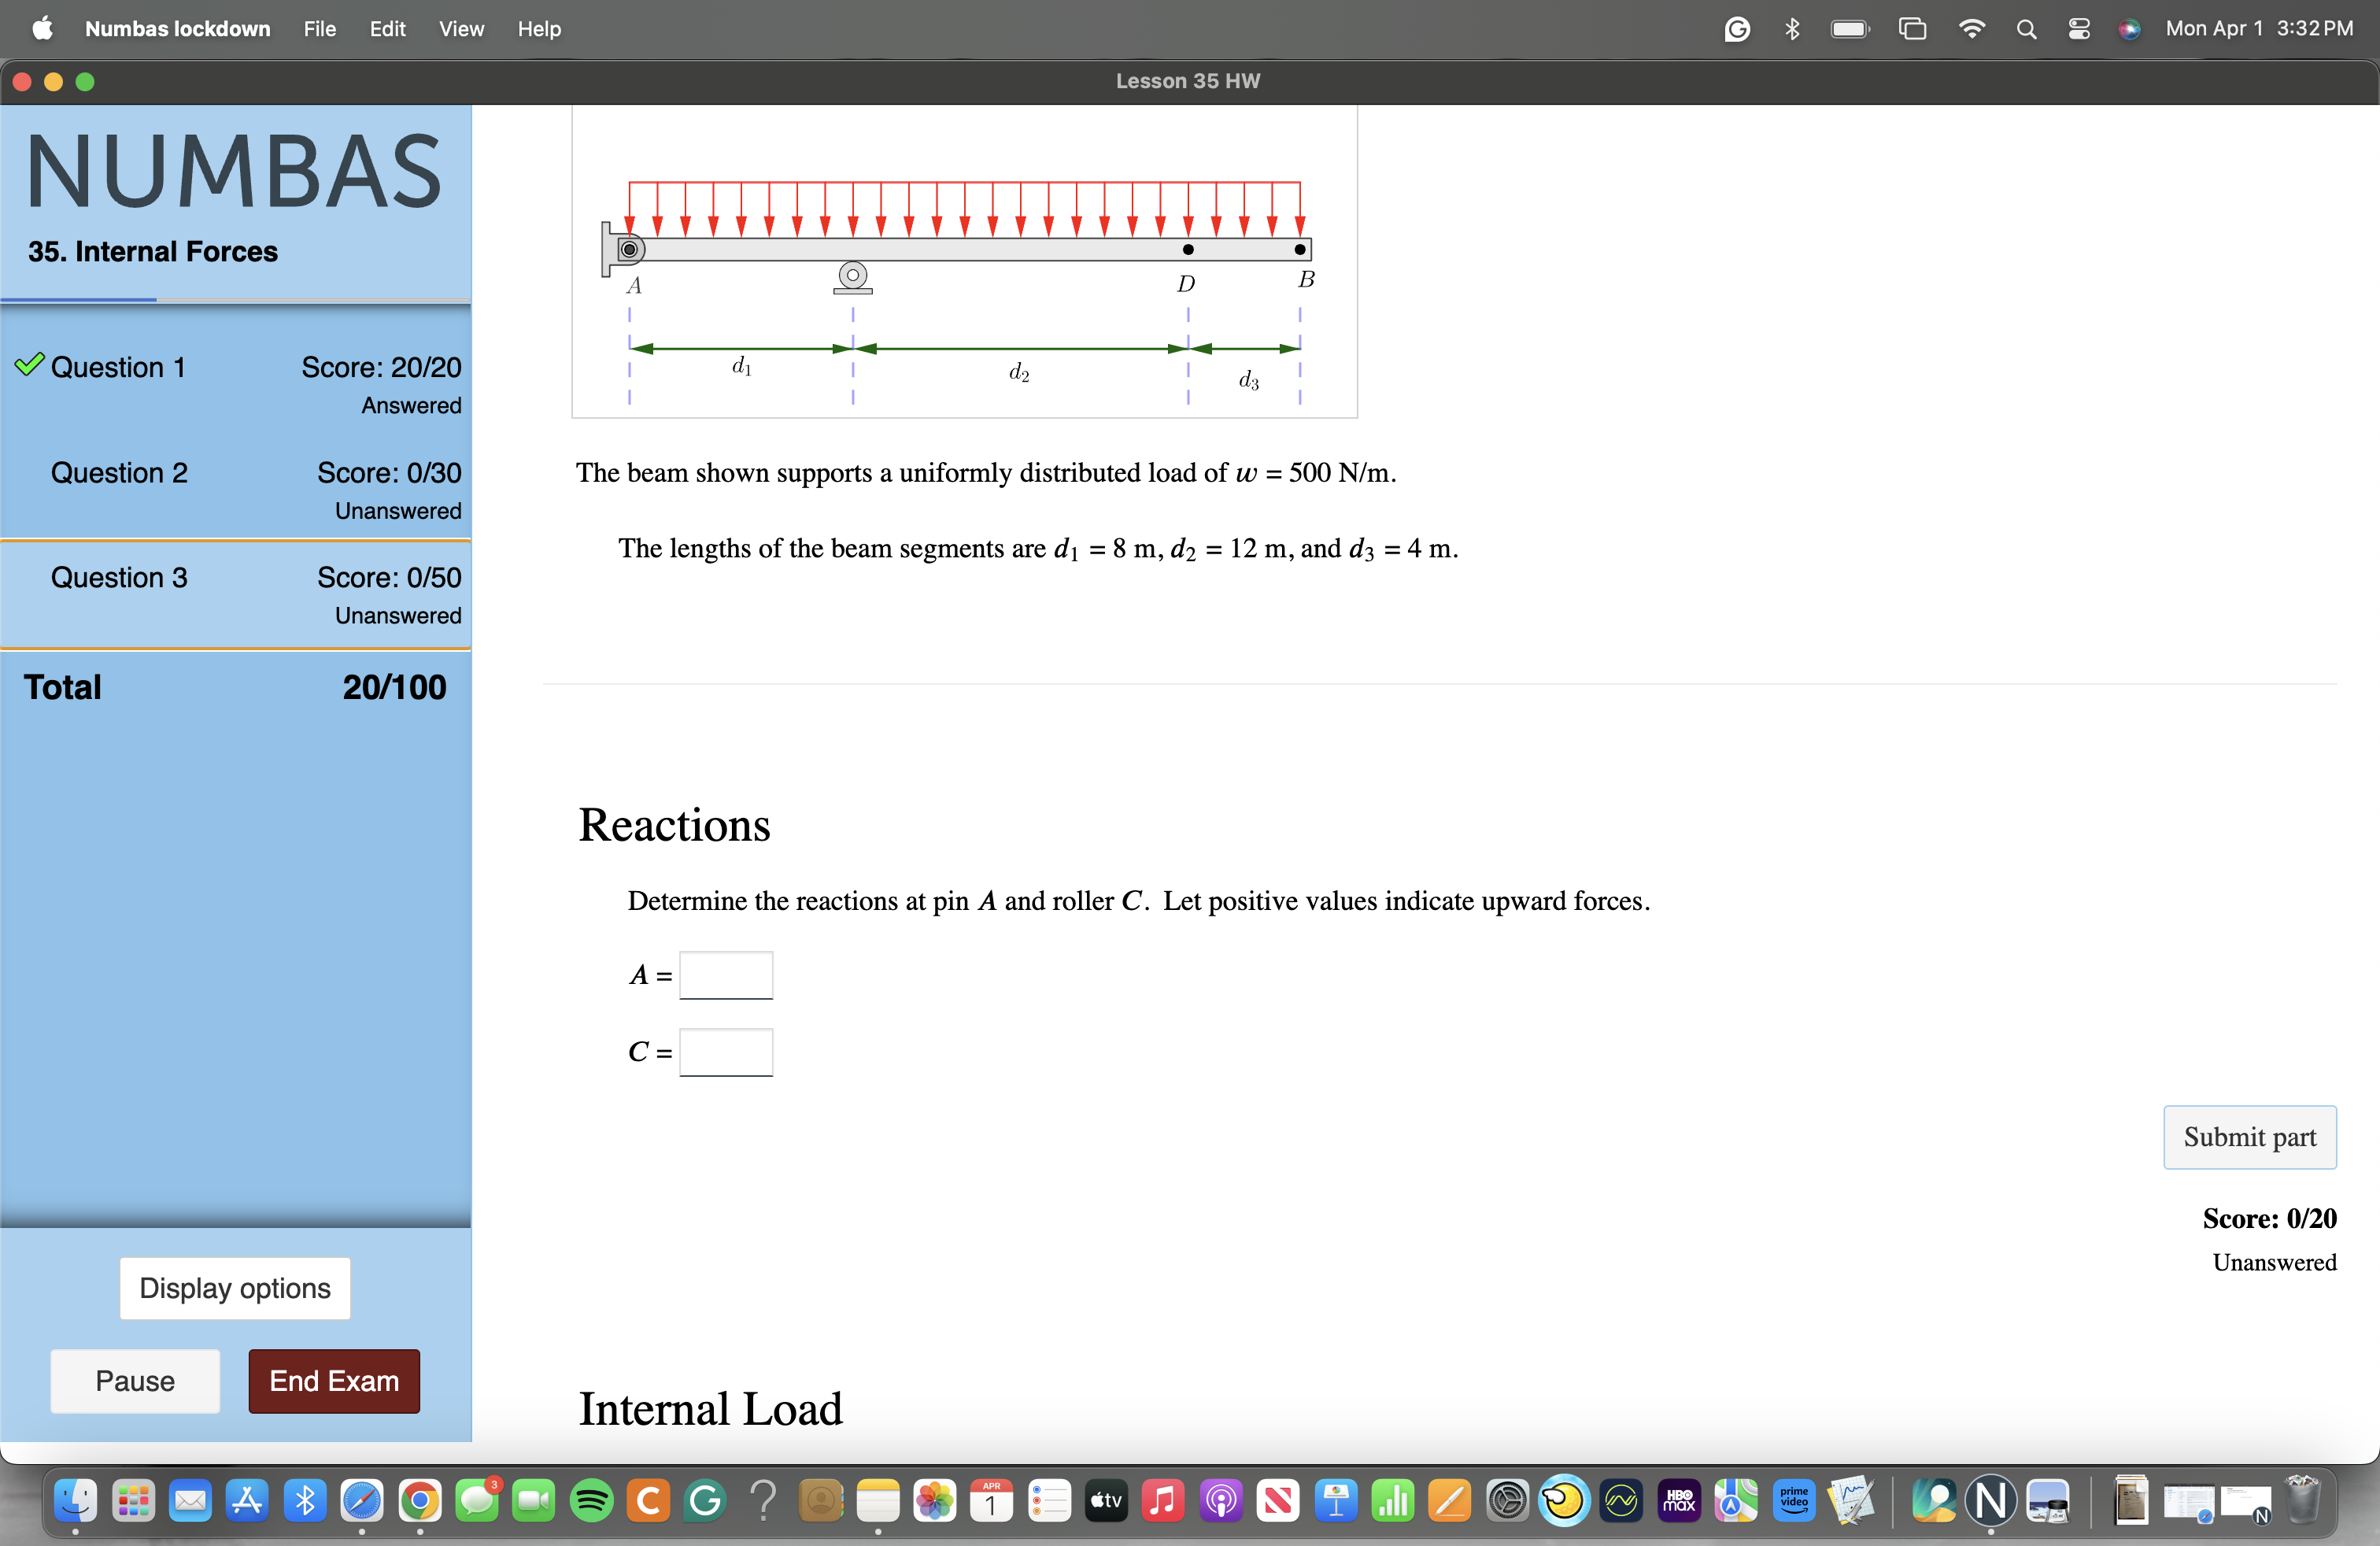The width and height of the screenshot is (2380, 1546).
Task: Open the Grammarly menu bar icon
Action: 1737,29
